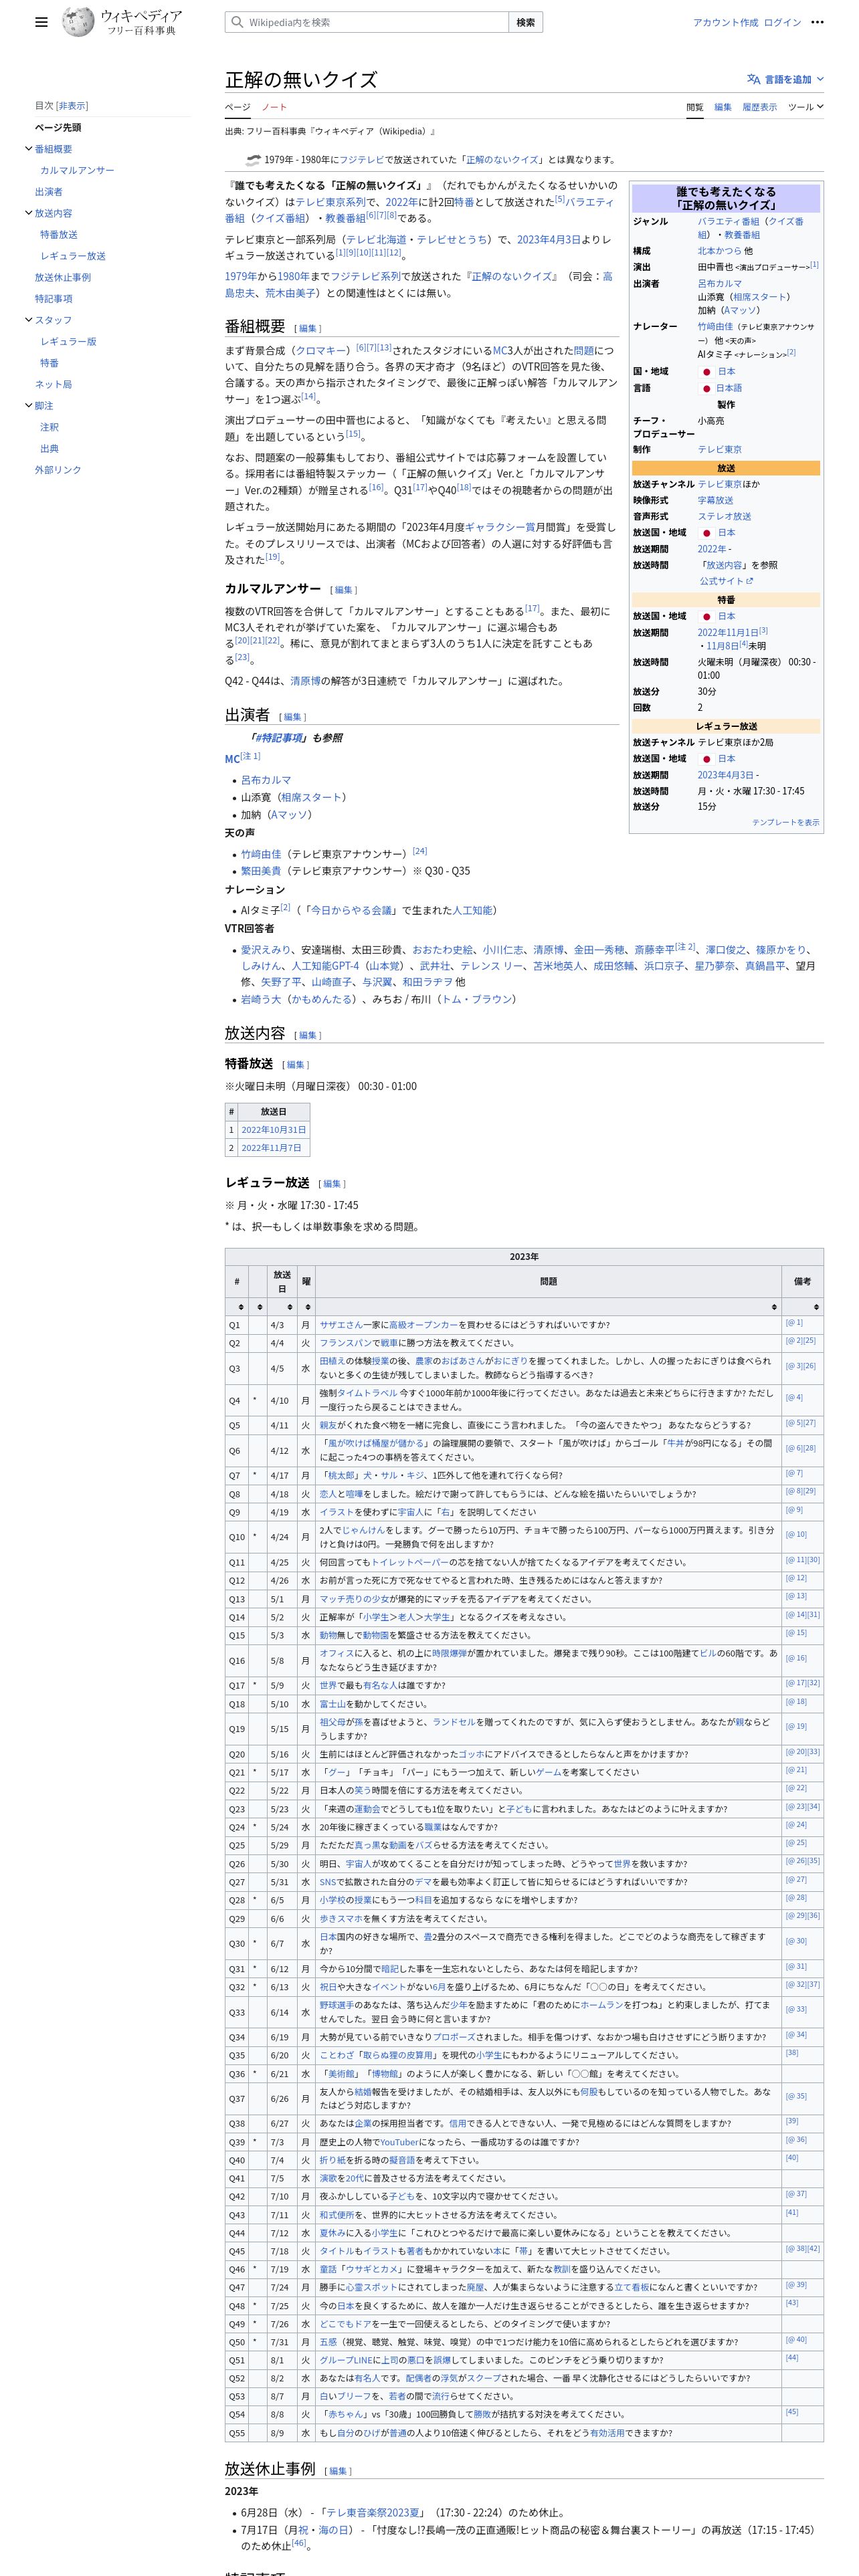Click テンプレートを表示 in infobox
Viewport: 859px width, 2576px height.
point(785,822)
